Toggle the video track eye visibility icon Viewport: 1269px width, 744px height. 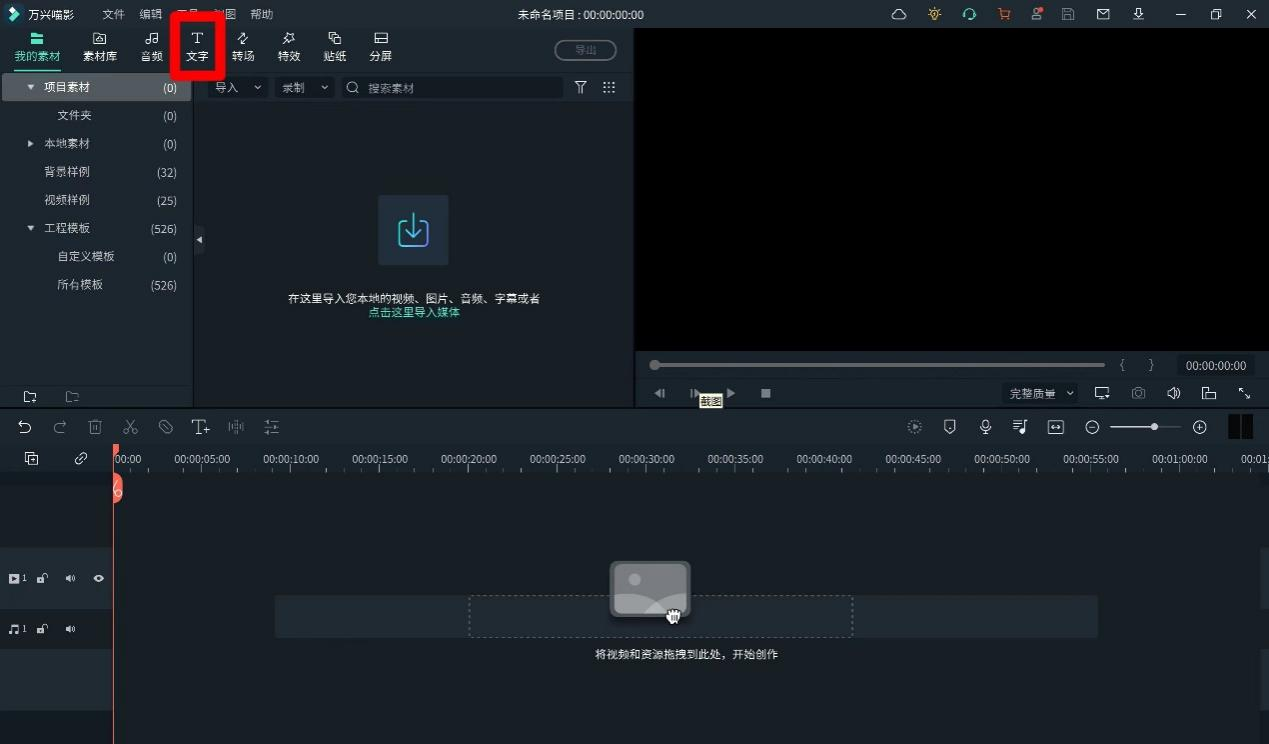98,578
